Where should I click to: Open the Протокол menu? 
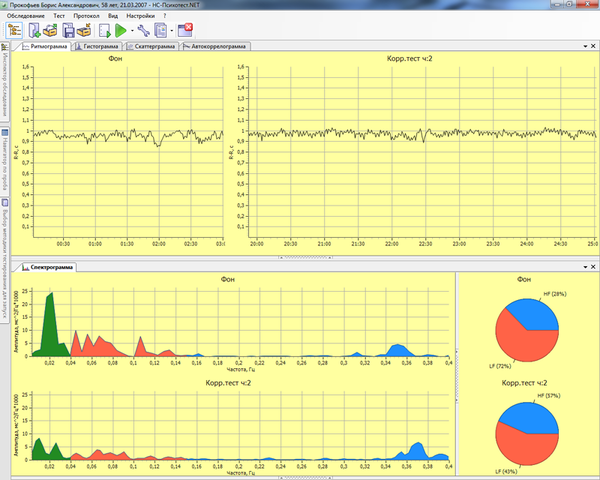pos(86,16)
